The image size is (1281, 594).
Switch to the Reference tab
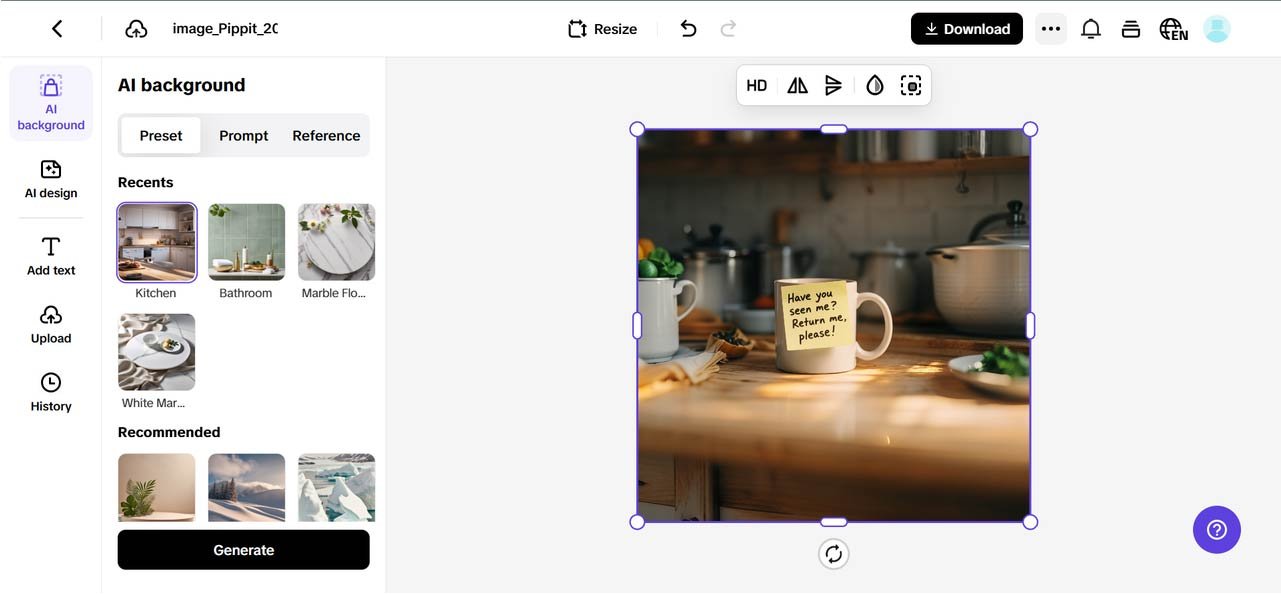(x=326, y=136)
